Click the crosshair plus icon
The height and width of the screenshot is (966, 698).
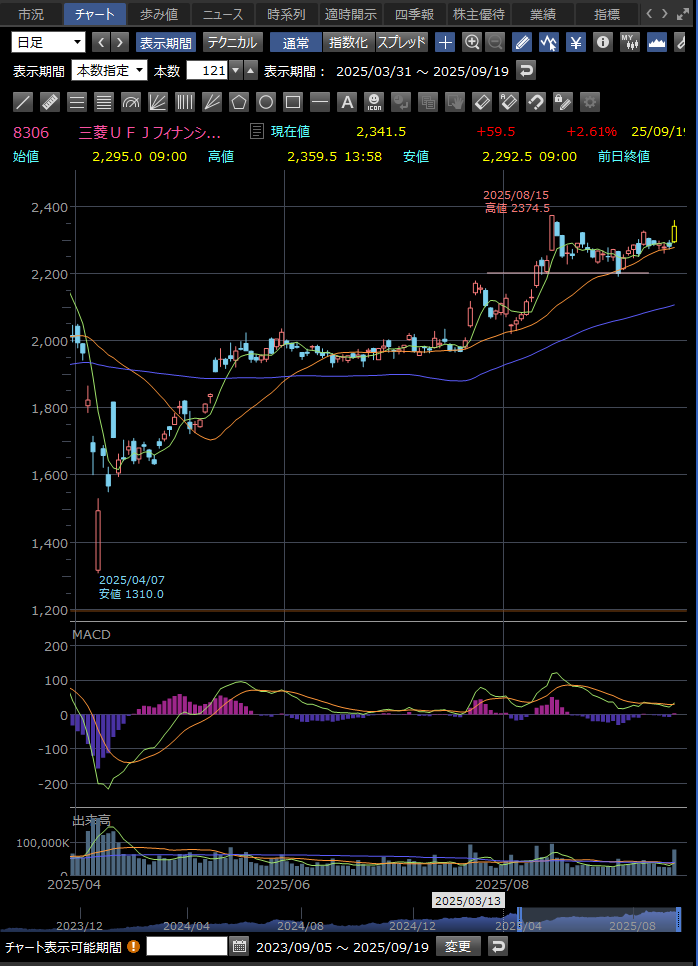tap(446, 42)
